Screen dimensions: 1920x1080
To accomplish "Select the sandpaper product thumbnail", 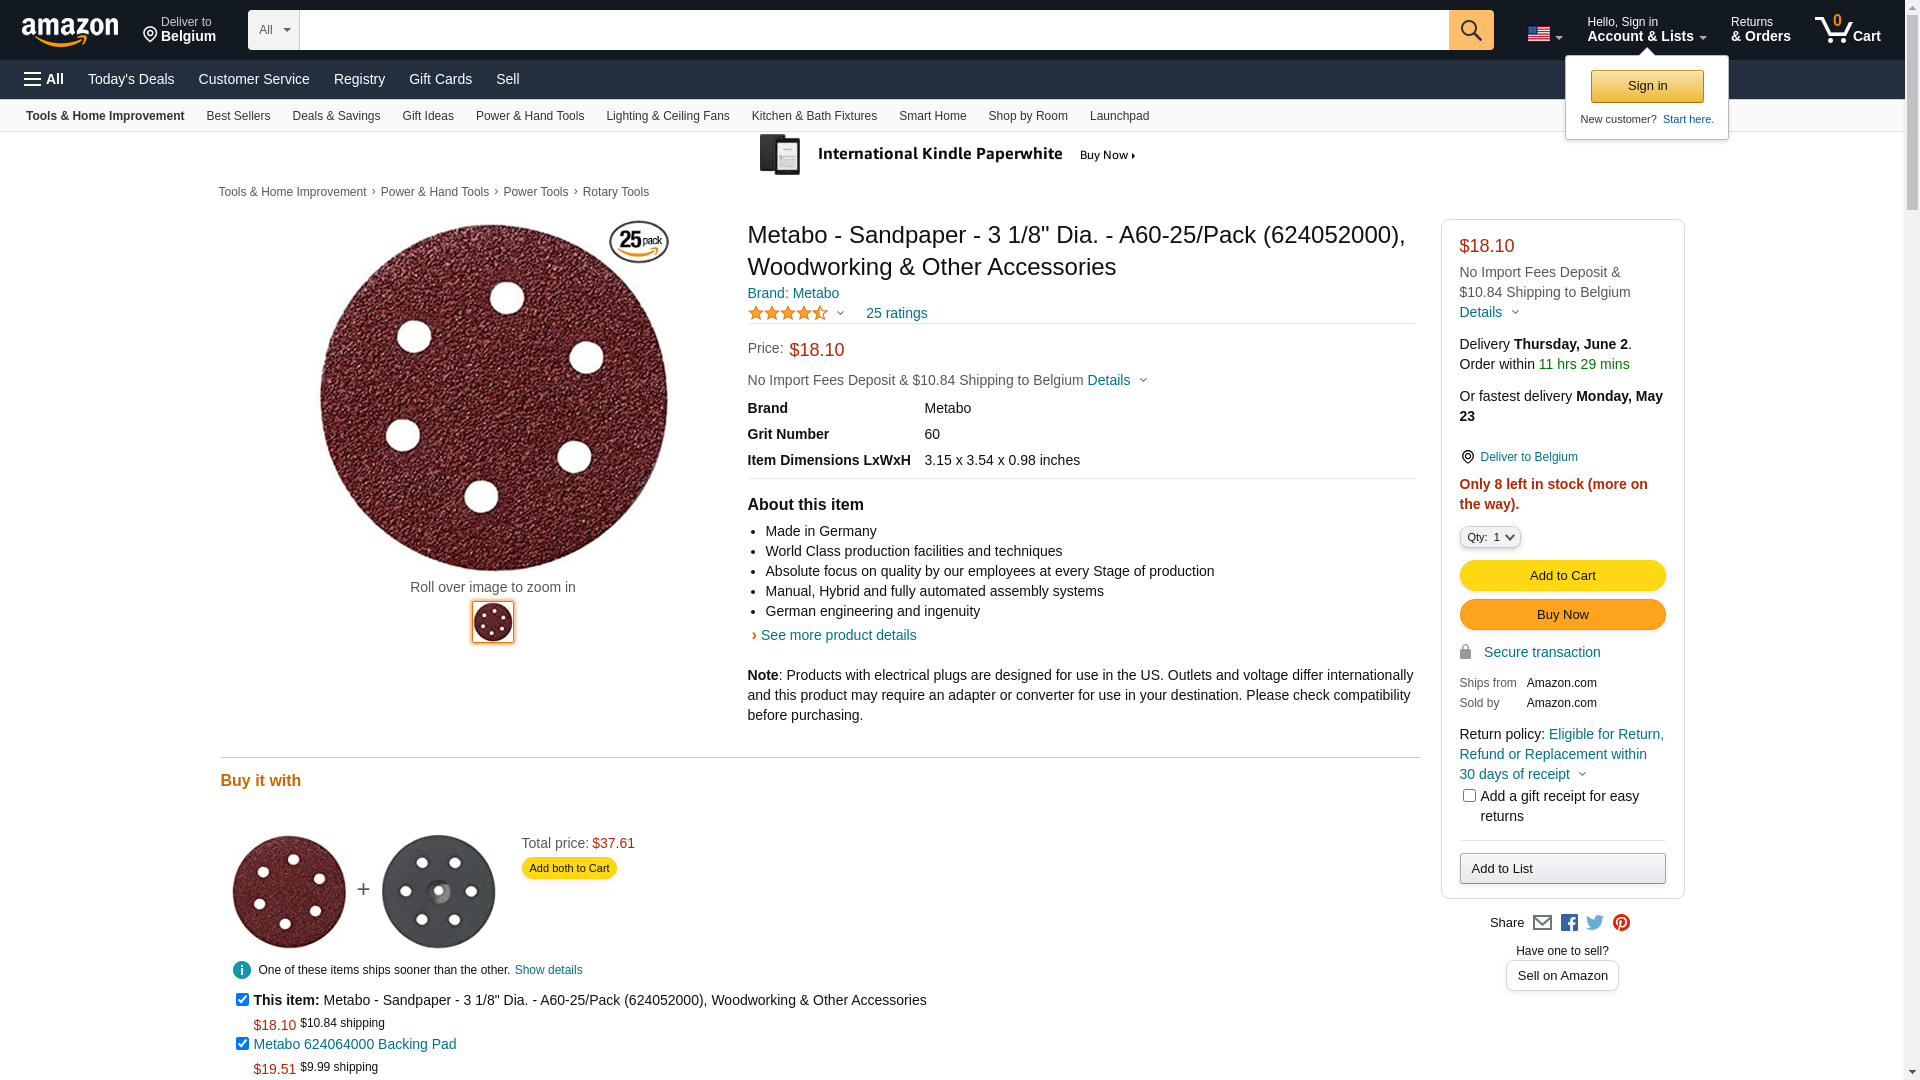I will (493, 622).
